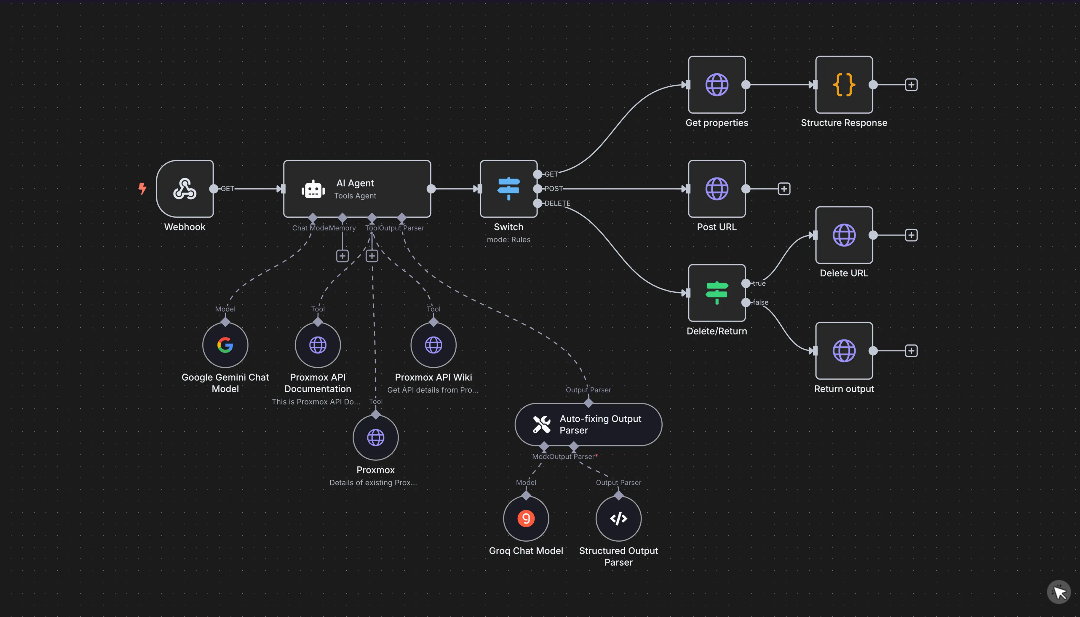
Task: Click the Webhook GET output connector
Action: (x=214, y=189)
